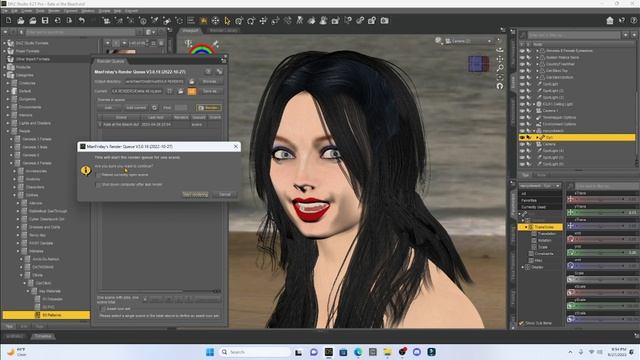Expand Genesis 3 Male category

click(x=11, y=147)
